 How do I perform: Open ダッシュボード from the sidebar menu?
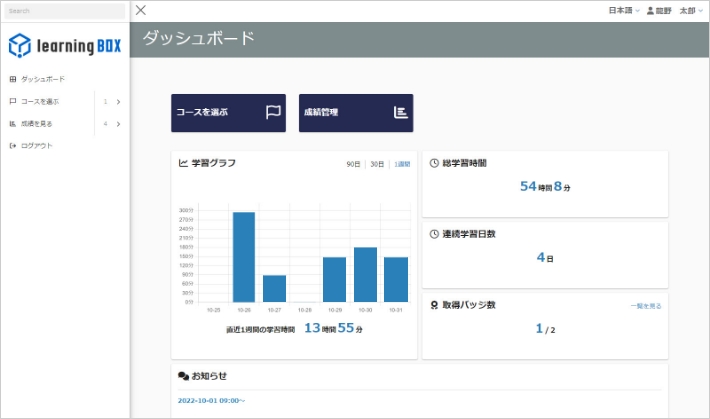coord(42,79)
